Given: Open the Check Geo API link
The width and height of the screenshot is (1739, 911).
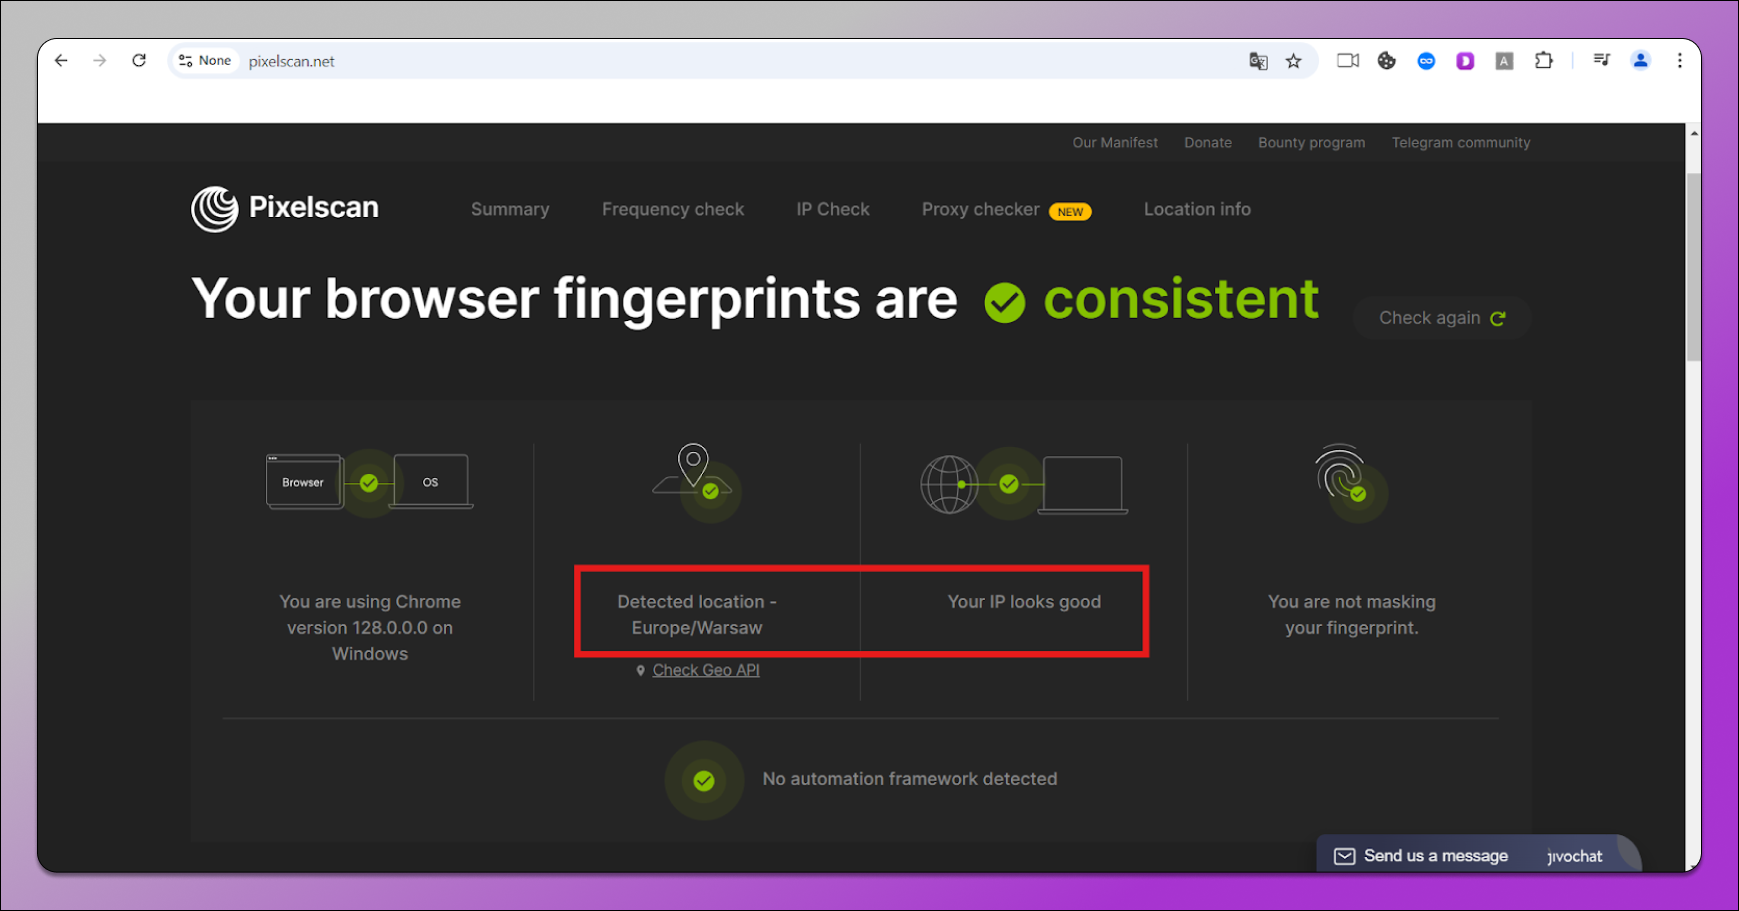Looking at the screenshot, I should click(706, 670).
